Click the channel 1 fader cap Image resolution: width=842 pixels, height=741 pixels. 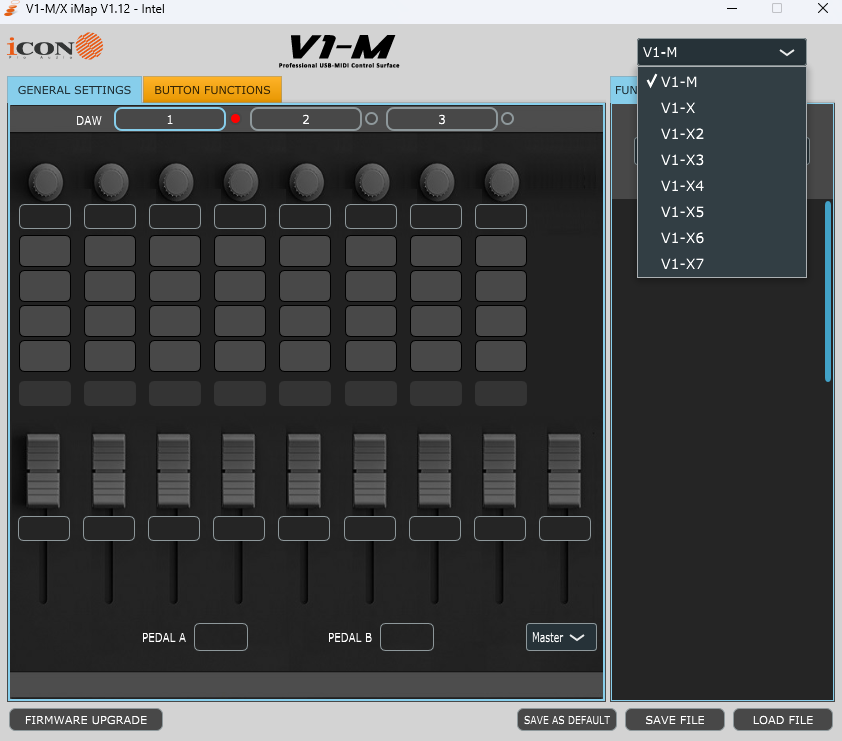[x=43, y=471]
